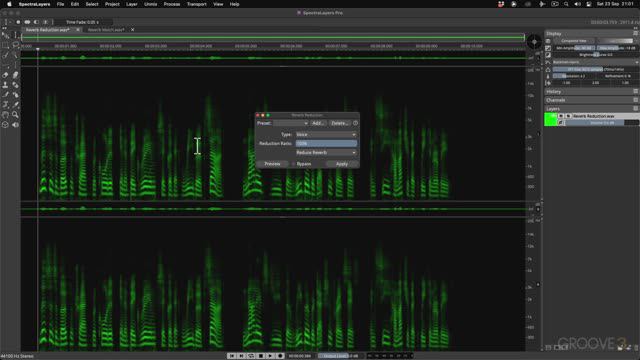640x360 pixels.
Task: Adjust the Reduction Ratio slider
Action: (x=326, y=144)
